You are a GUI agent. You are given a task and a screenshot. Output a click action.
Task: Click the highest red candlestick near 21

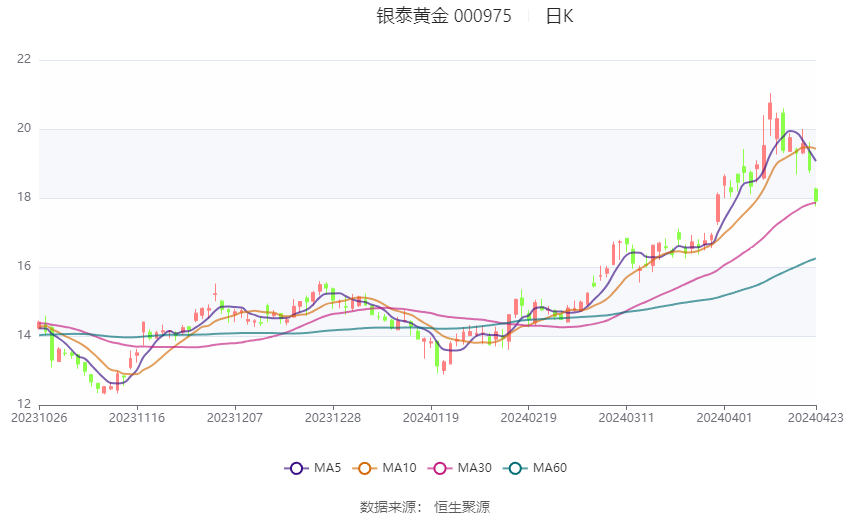[770, 111]
